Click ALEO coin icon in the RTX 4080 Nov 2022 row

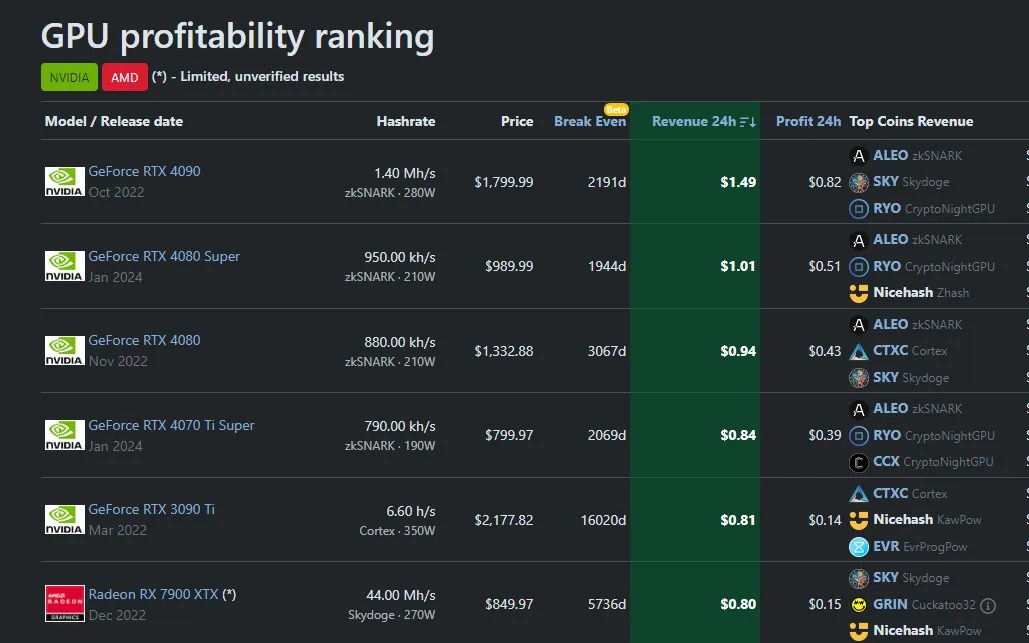(x=858, y=325)
